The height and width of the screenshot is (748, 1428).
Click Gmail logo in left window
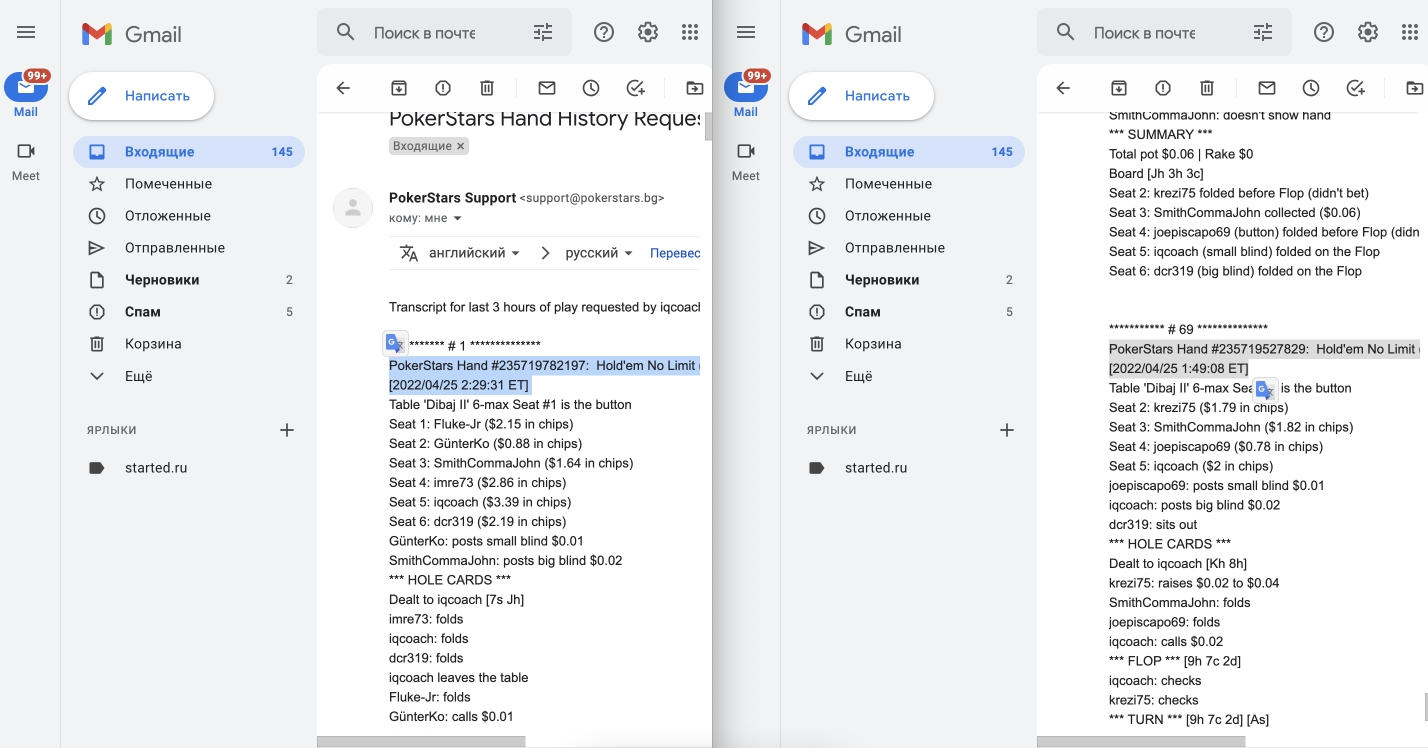tap(132, 34)
